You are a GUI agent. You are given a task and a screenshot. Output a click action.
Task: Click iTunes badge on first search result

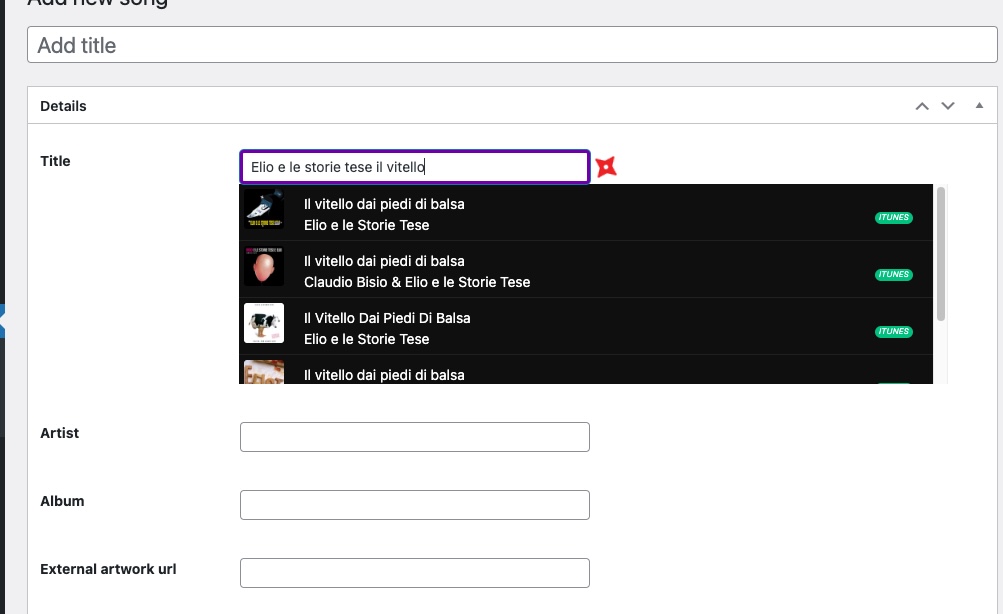(893, 217)
